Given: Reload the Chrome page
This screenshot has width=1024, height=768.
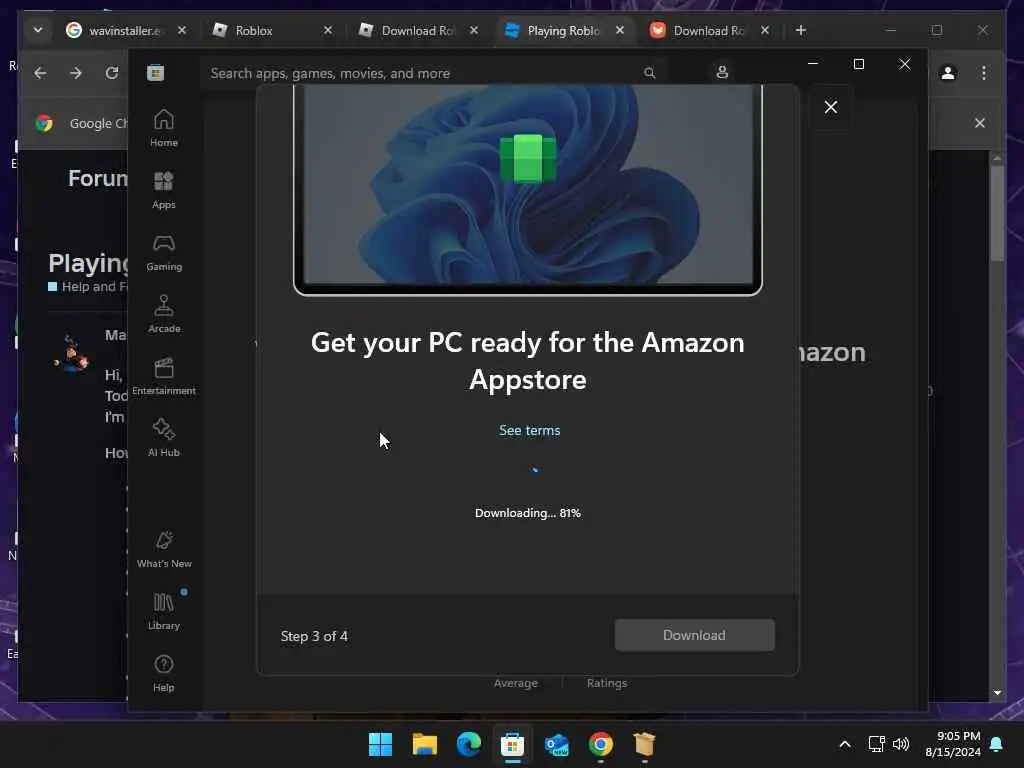Looking at the screenshot, I should pyautogui.click(x=112, y=73).
